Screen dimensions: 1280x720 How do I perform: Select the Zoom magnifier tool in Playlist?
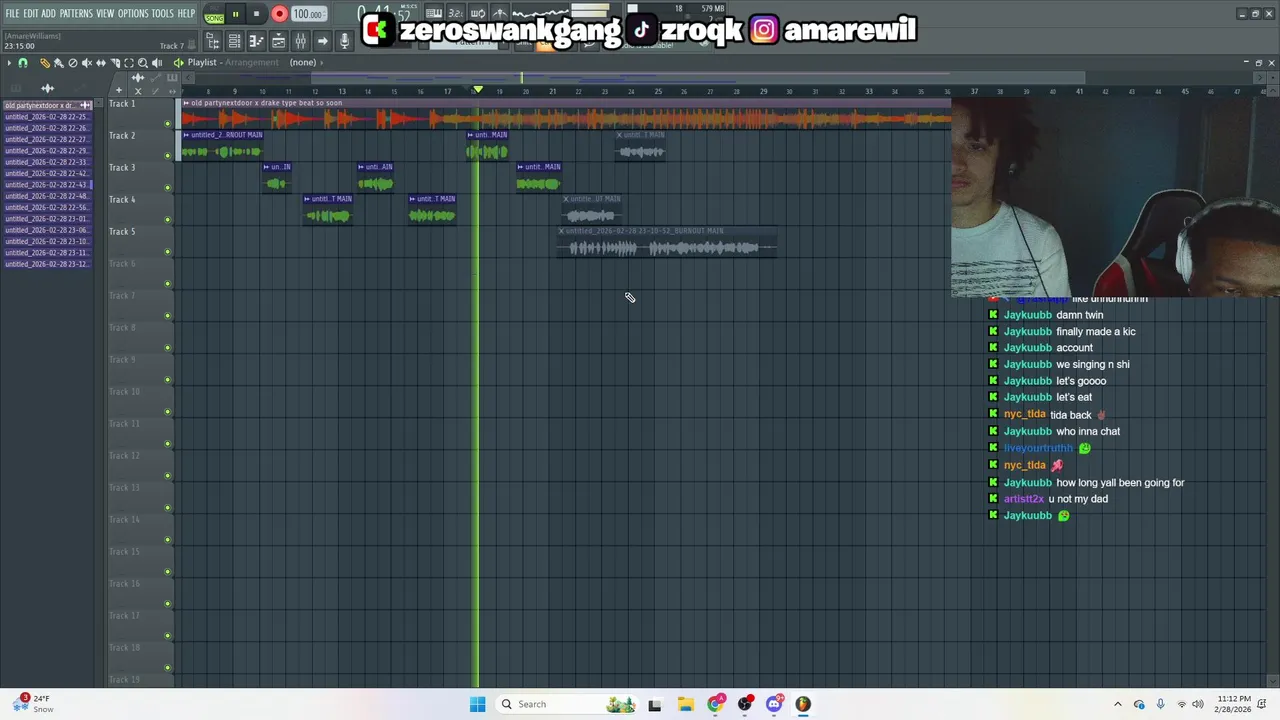click(142, 63)
